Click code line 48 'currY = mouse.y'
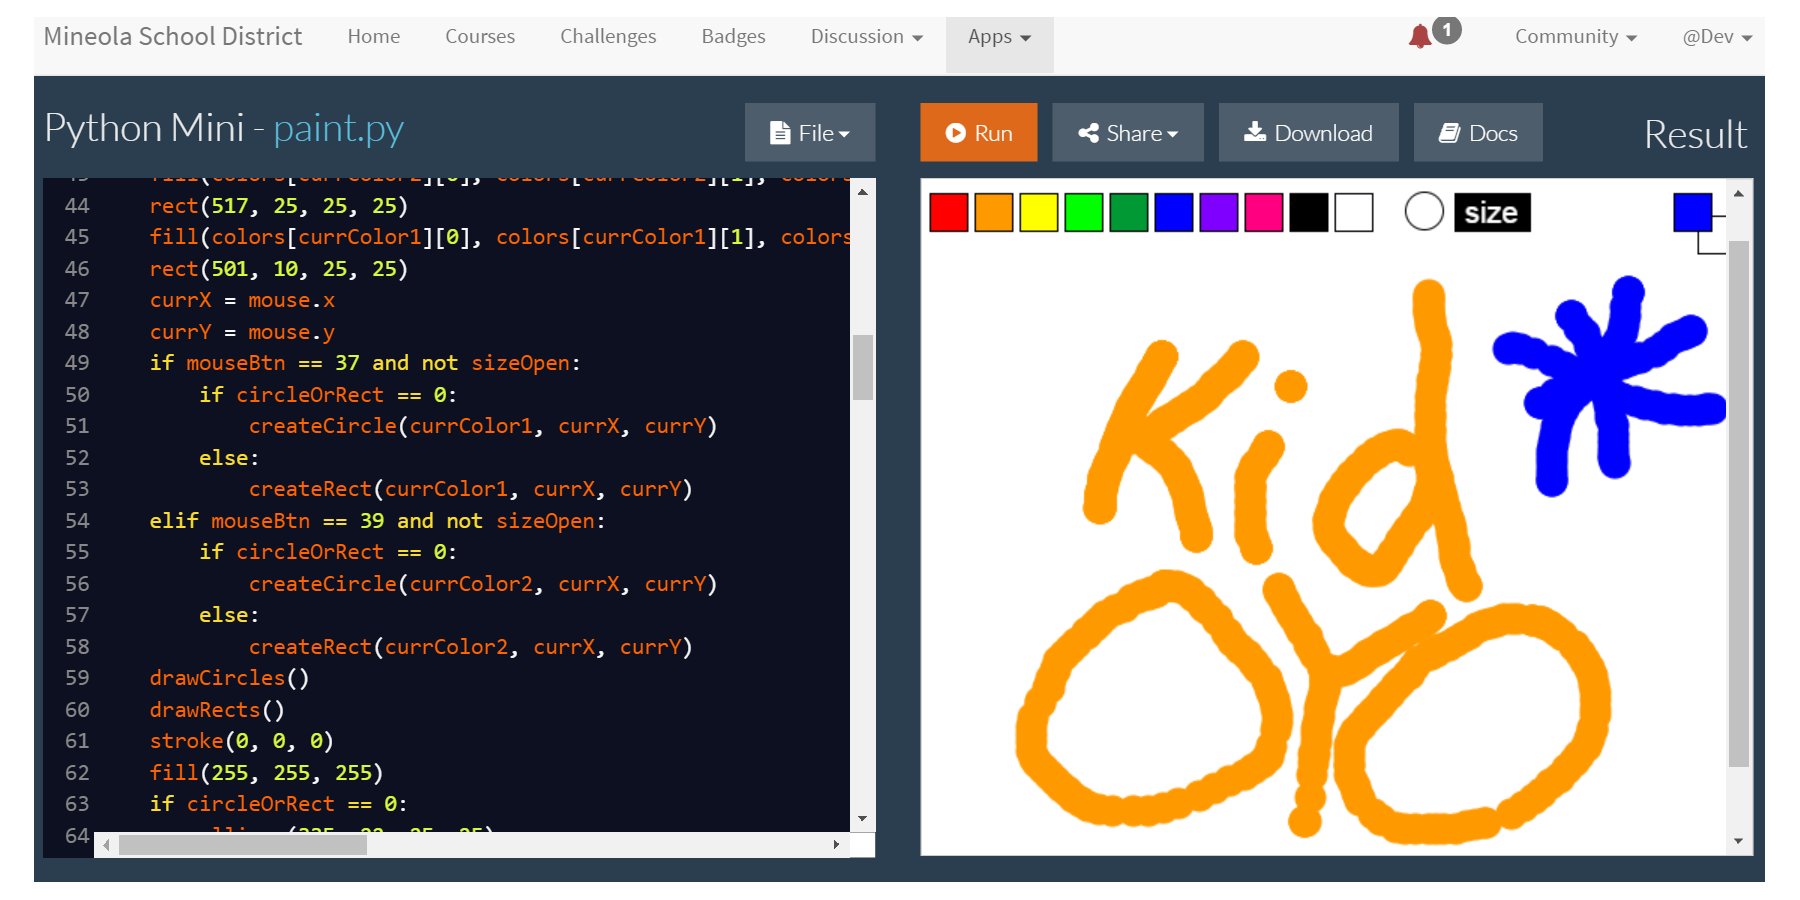The height and width of the screenshot is (900, 1800). (x=242, y=332)
